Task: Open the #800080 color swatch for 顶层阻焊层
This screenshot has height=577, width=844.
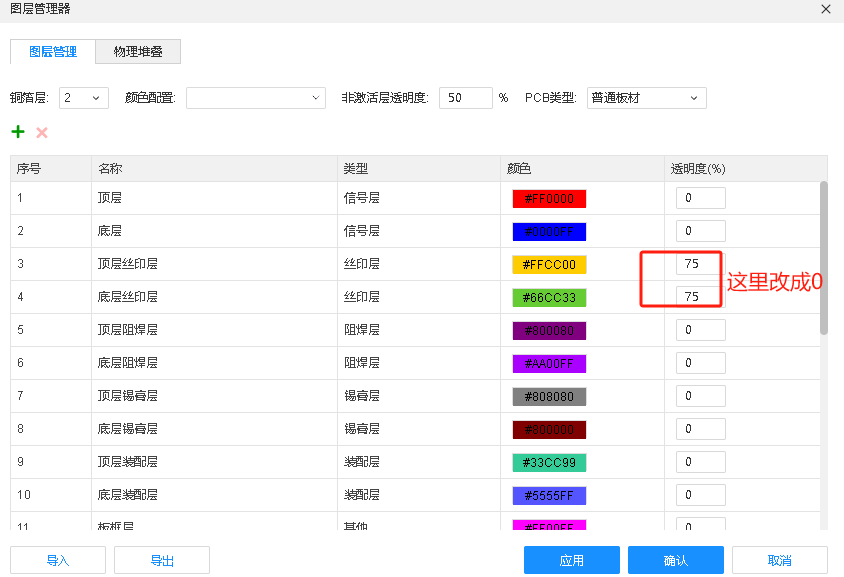Action: [x=549, y=330]
